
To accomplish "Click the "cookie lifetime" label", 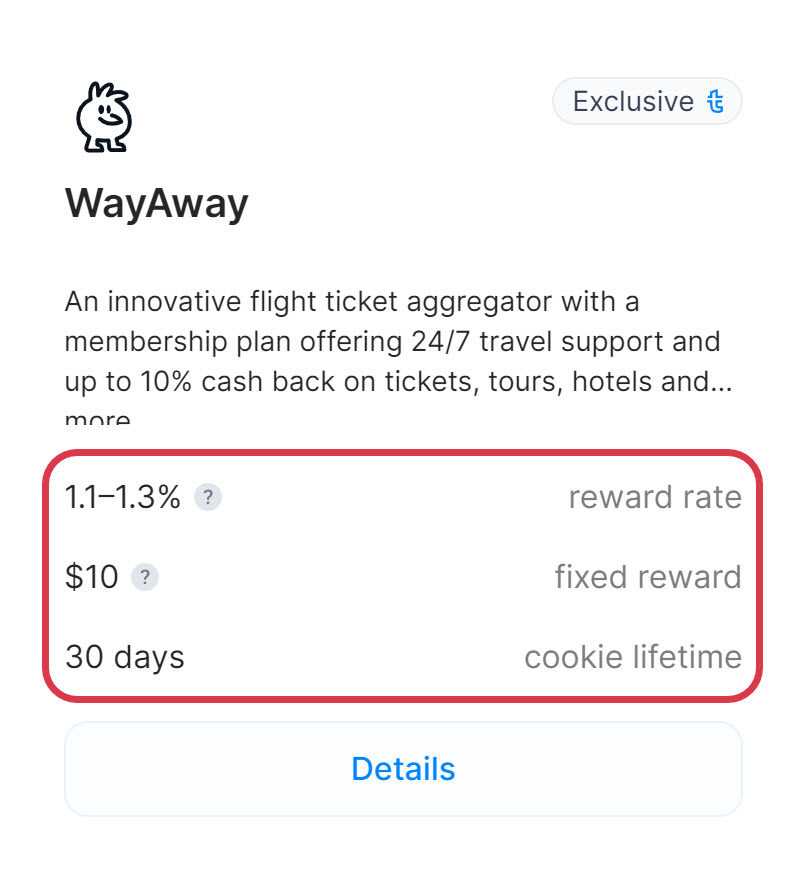I will click(x=633, y=657).
